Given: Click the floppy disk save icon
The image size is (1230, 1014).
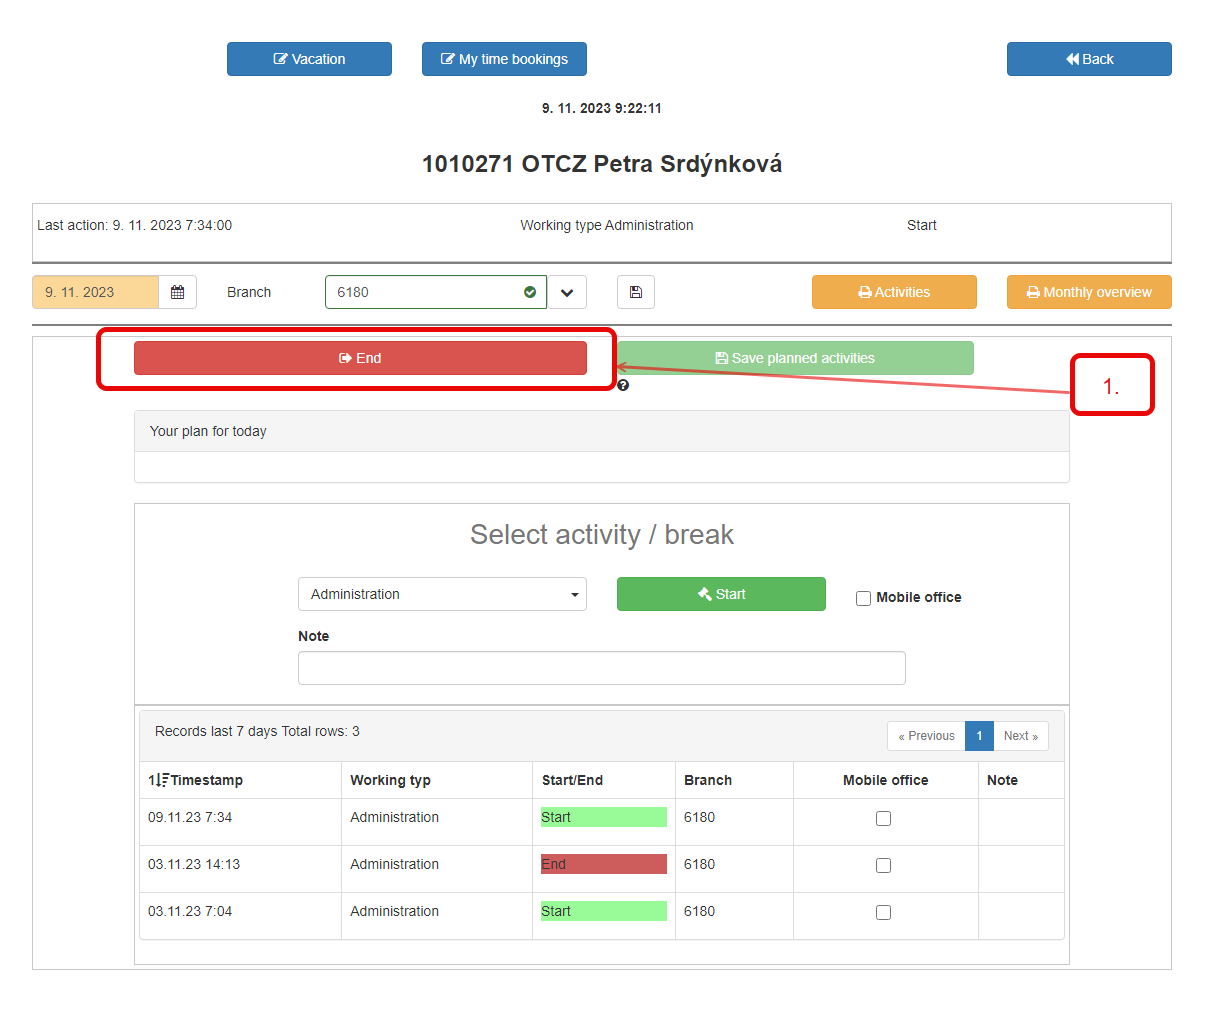Looking at the screenshot, I should (636, 292).
